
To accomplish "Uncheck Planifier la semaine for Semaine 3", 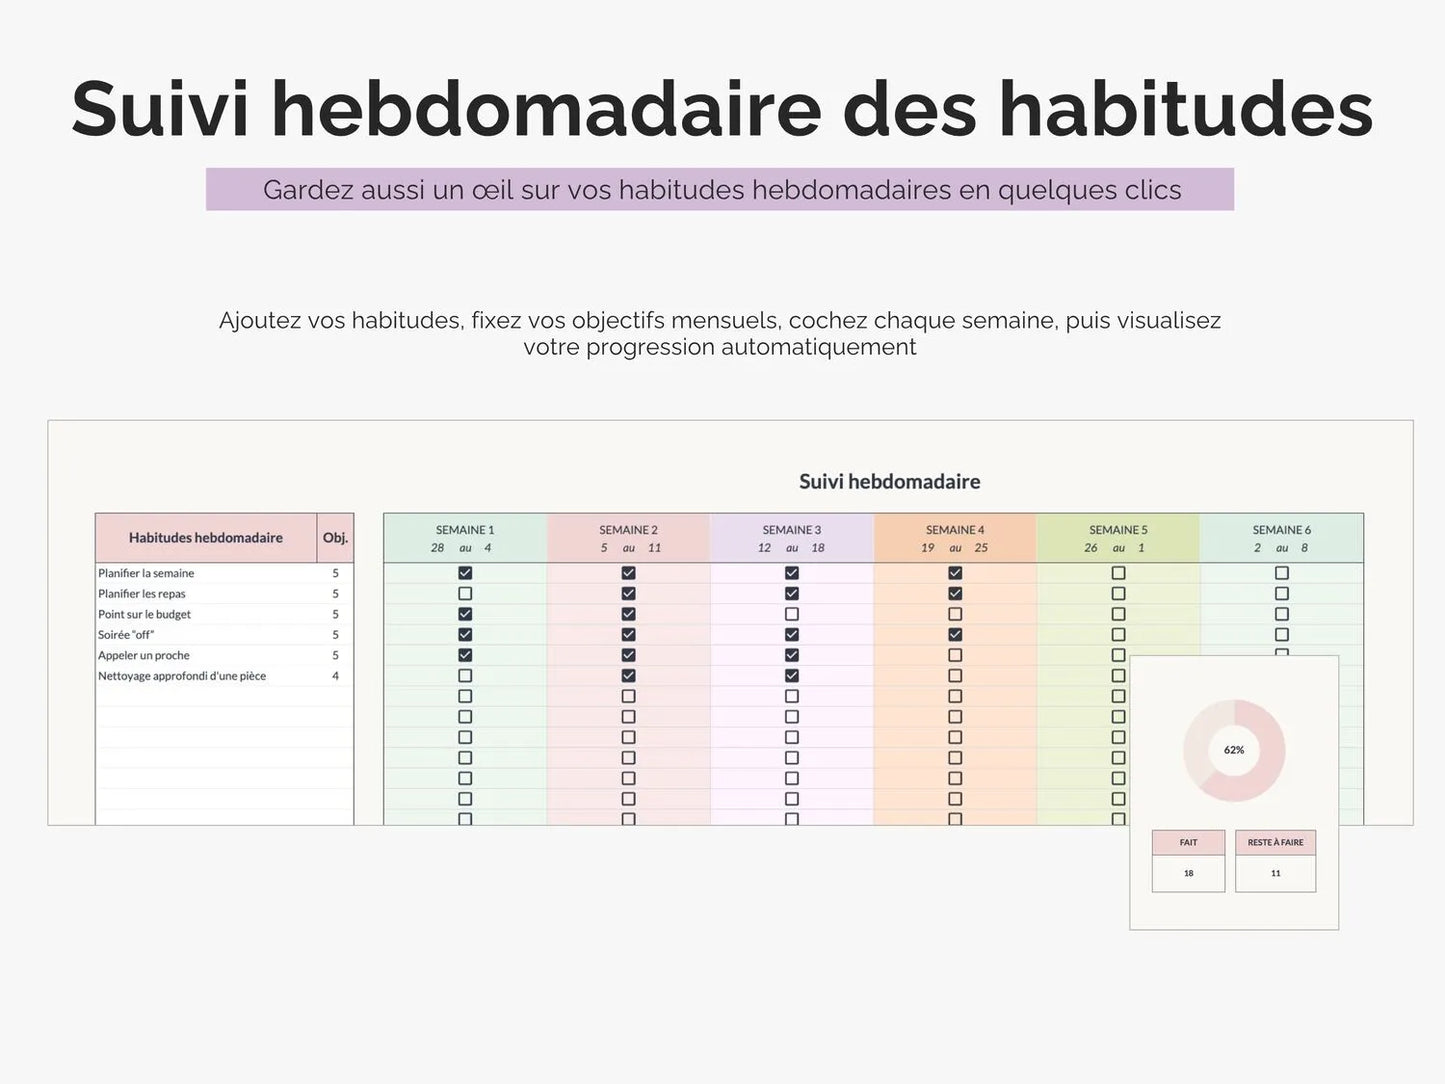I will tap(792, 573).
